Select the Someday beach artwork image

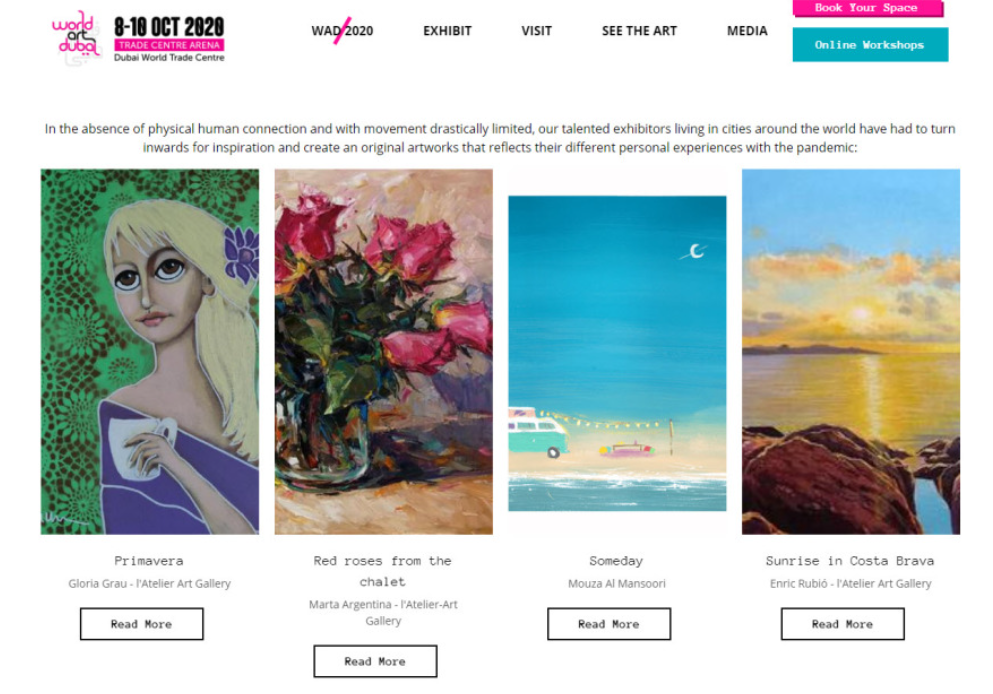point(617,353)
